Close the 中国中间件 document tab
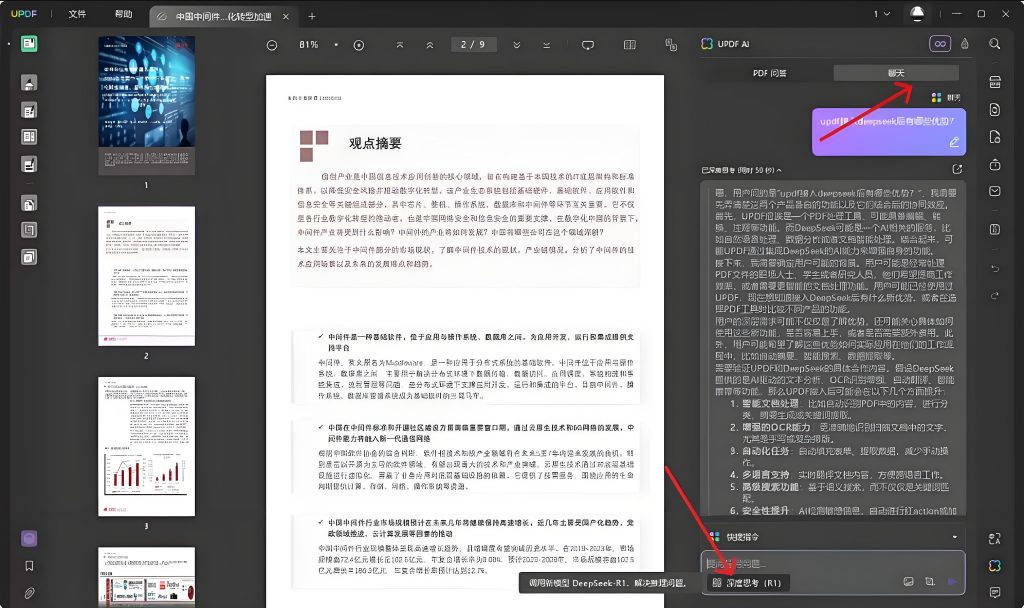This screenshot has width=1024, height=608. tap(285, 16)
